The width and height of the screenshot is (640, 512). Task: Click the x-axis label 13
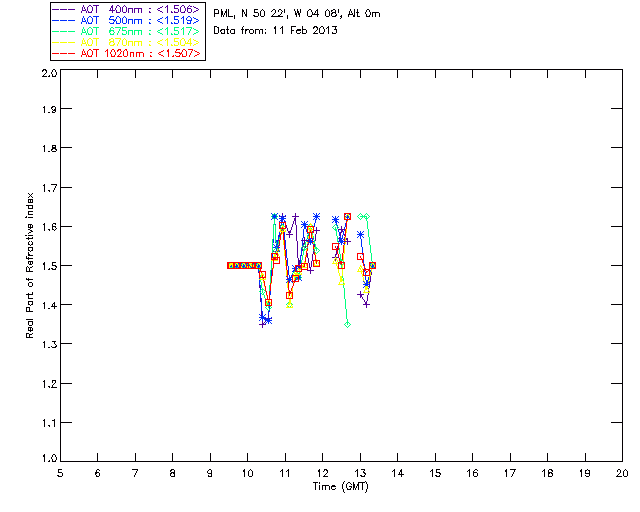pyautogui.click(x=360, y=473)
